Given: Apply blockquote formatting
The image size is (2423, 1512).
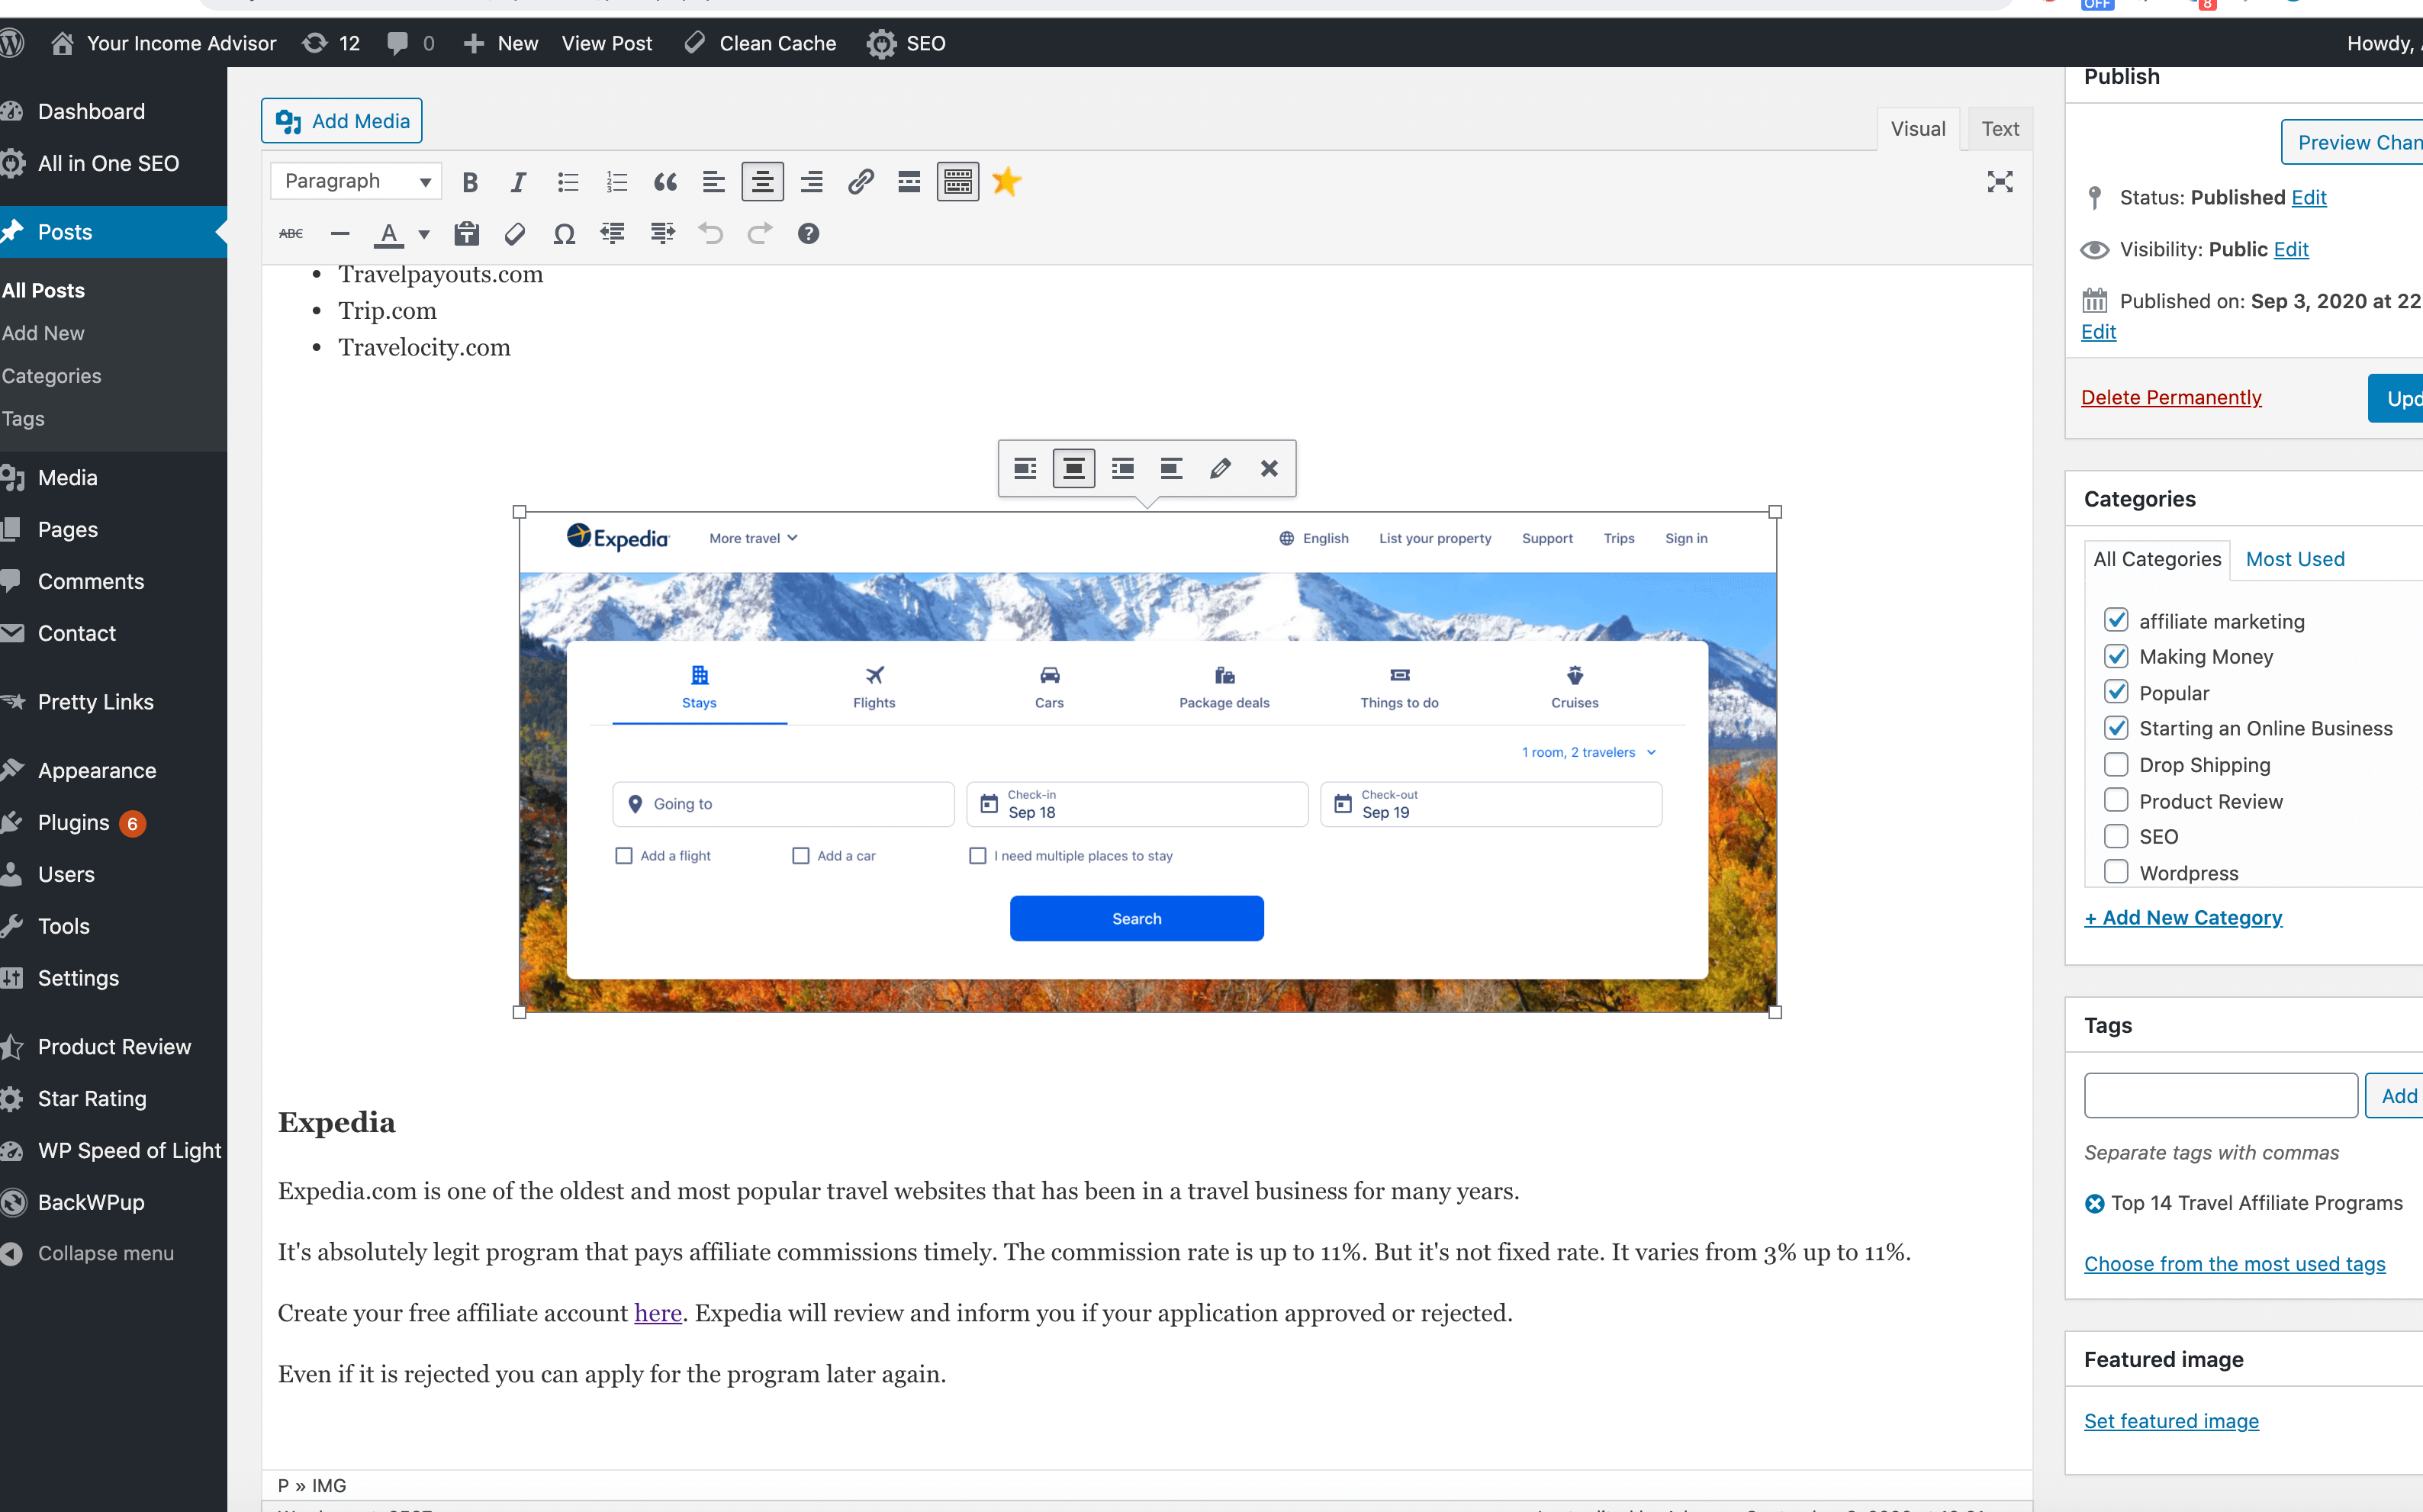Looking at the screenshot, I should point(665,182).
